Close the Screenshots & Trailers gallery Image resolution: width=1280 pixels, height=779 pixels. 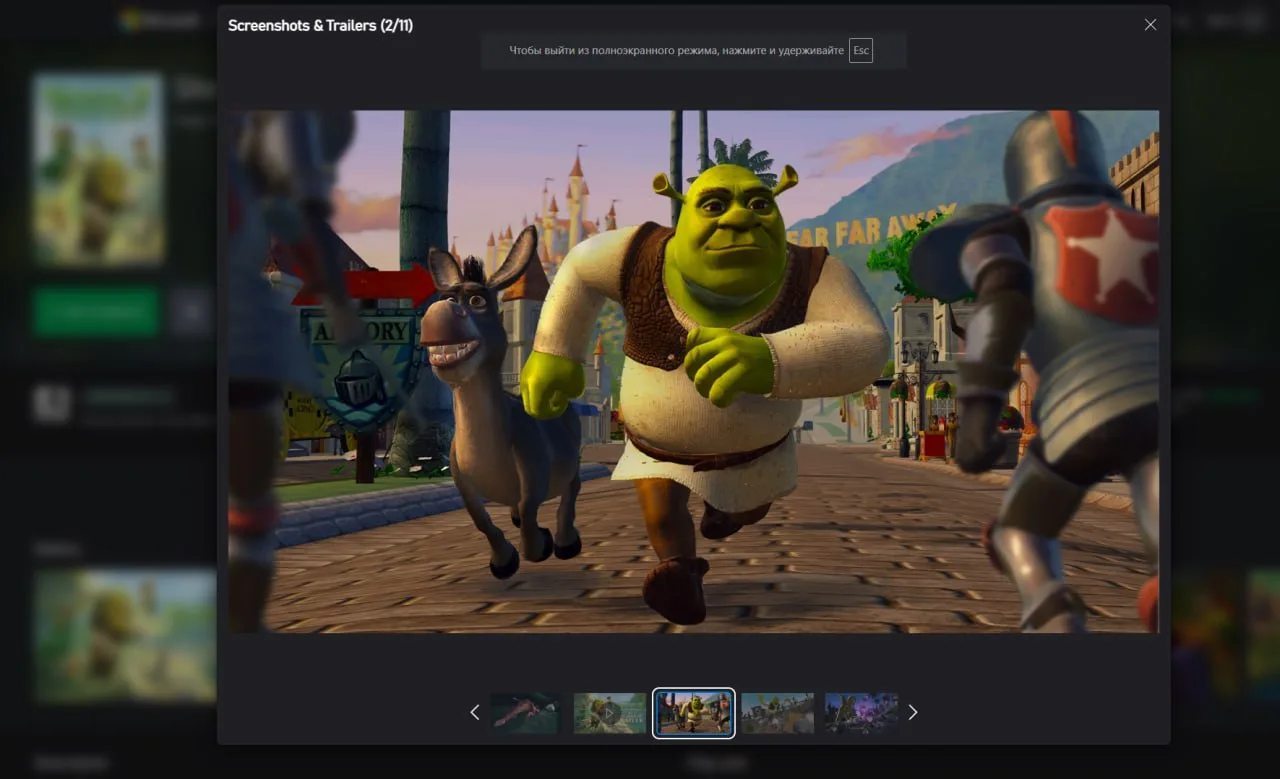click(x=1150, y=25)
